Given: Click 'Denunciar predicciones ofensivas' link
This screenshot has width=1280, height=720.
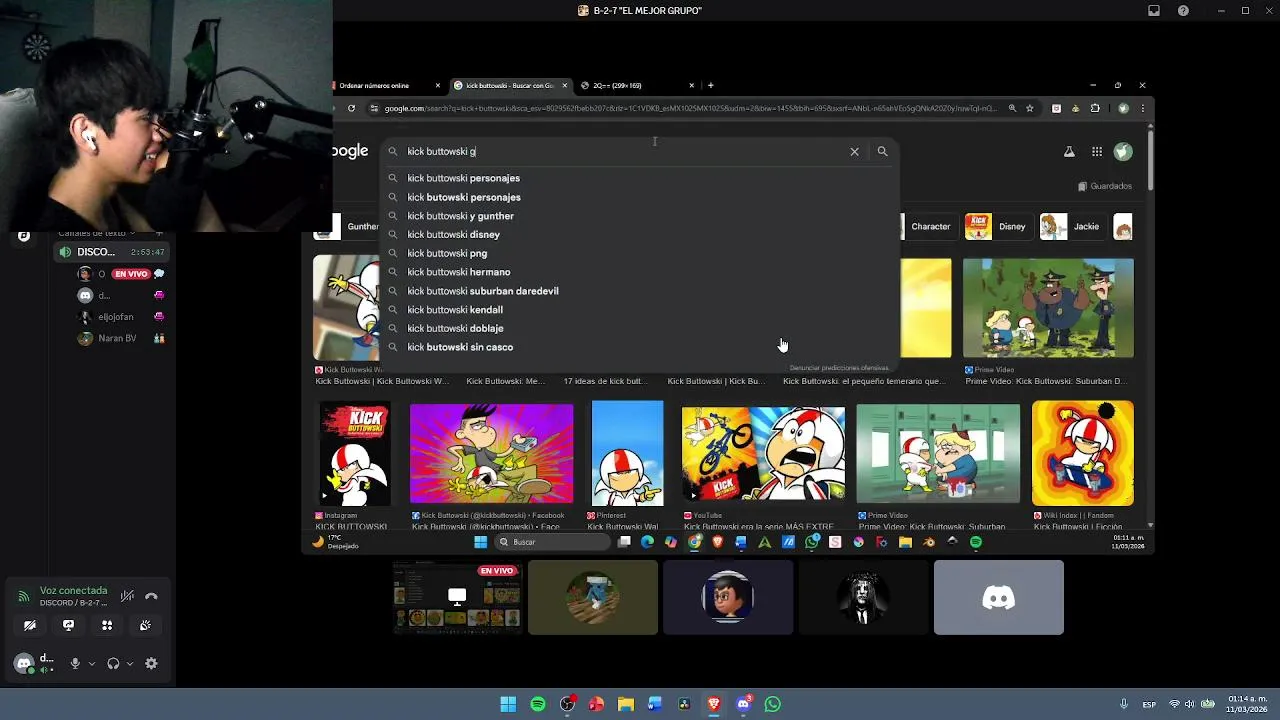Looking at the screenshot, I should (839, 368).
